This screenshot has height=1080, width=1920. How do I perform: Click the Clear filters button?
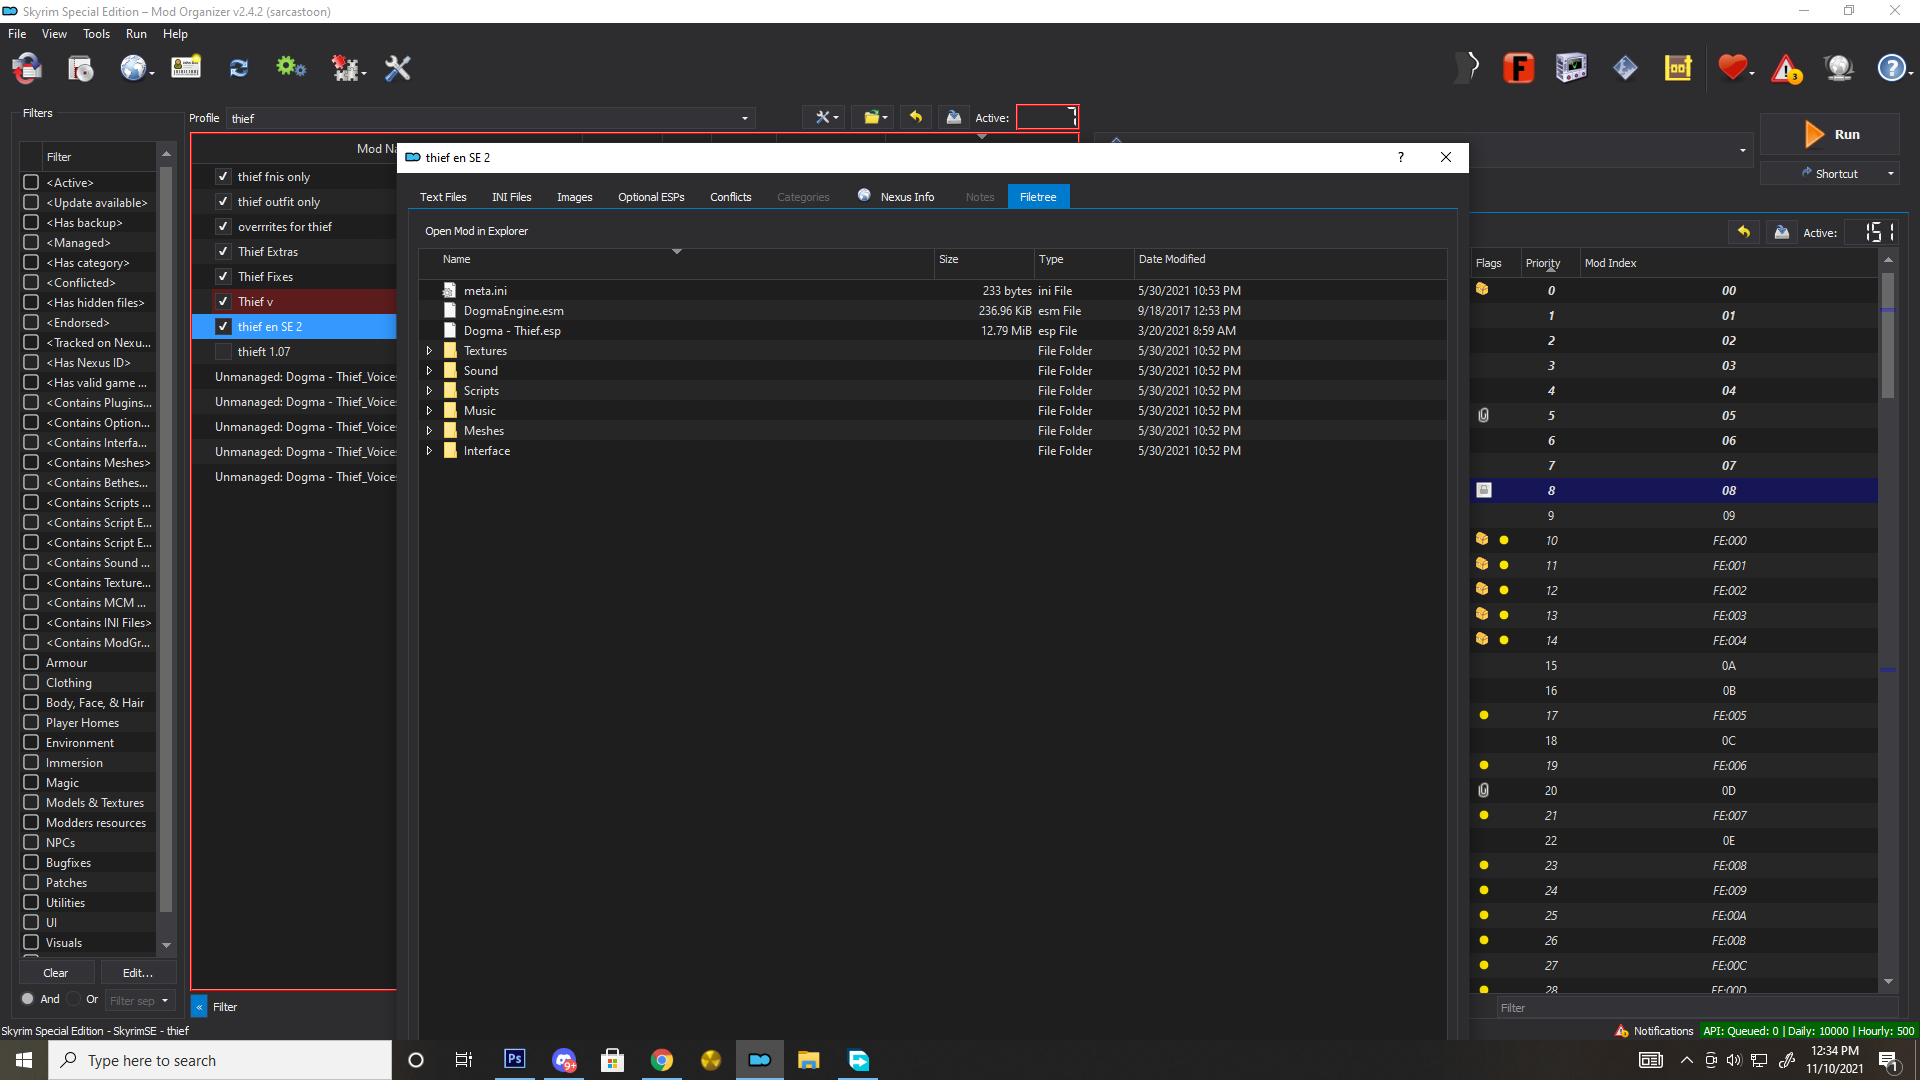(56, 973)
